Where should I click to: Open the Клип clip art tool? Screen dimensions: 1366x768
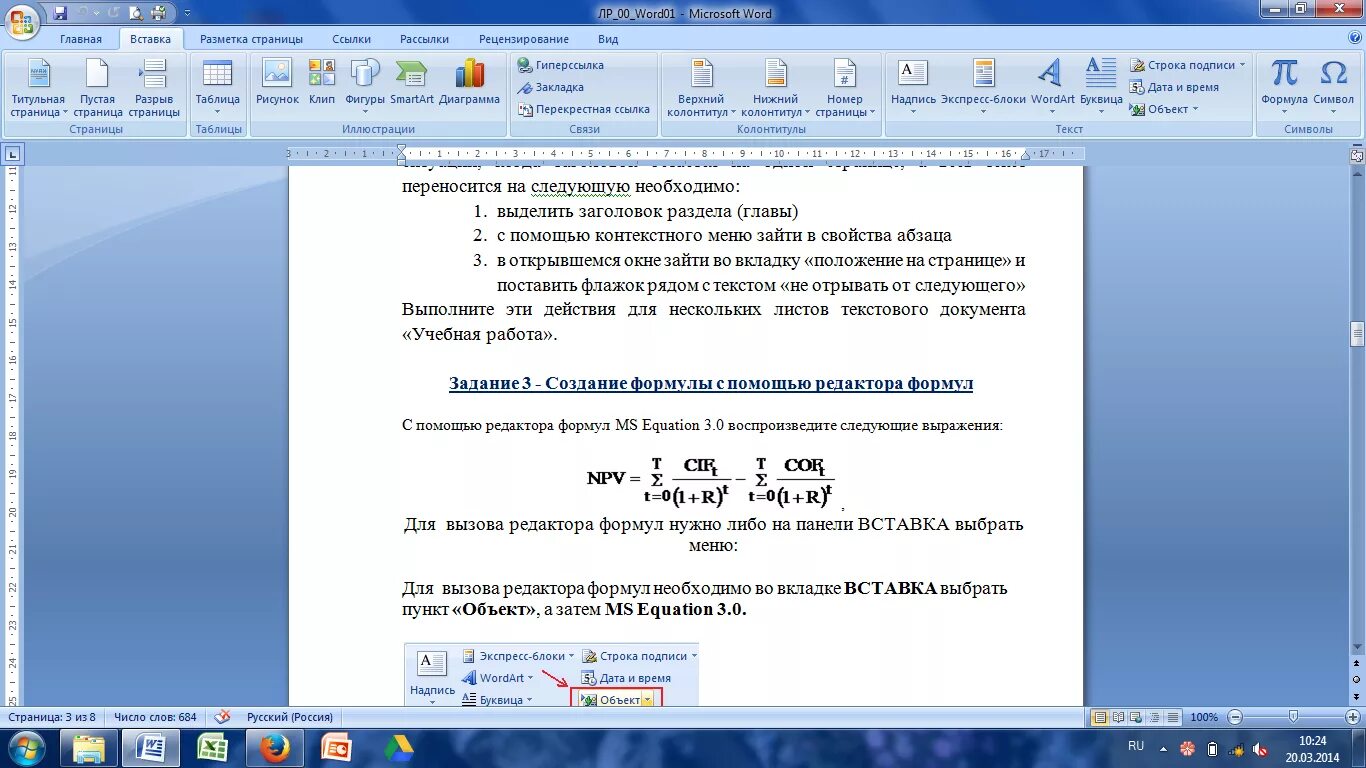(322, 82)
